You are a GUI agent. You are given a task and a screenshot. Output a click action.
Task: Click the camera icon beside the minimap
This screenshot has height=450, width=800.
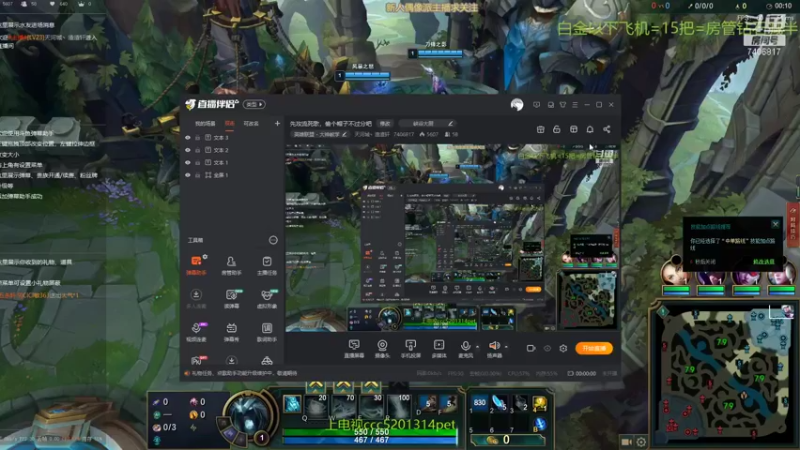click(627, 442)
